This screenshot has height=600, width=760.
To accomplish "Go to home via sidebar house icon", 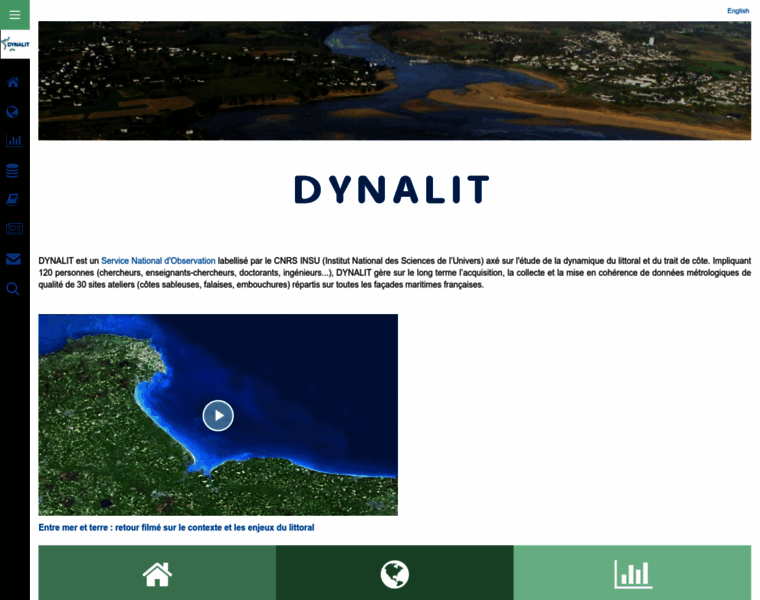I will click(x=13, y=82).
